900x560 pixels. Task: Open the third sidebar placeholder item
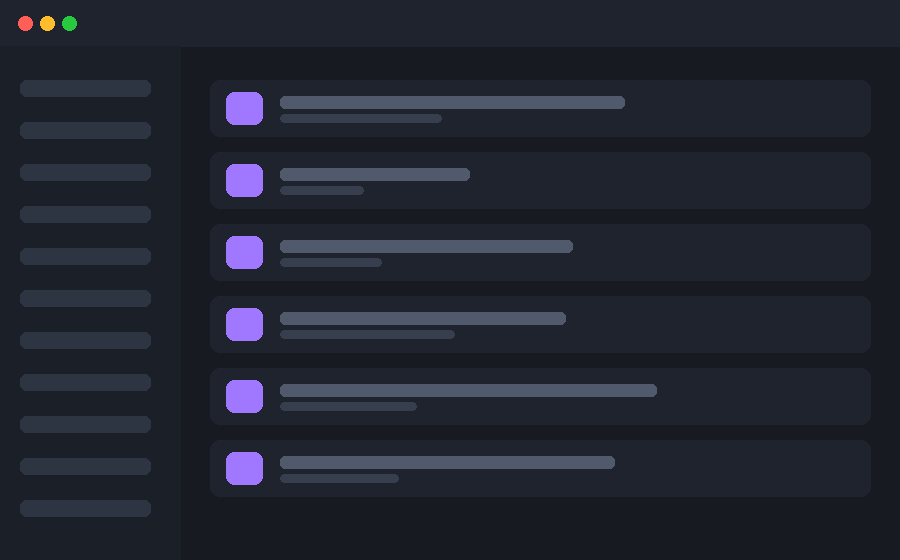[x=86, y=172]
